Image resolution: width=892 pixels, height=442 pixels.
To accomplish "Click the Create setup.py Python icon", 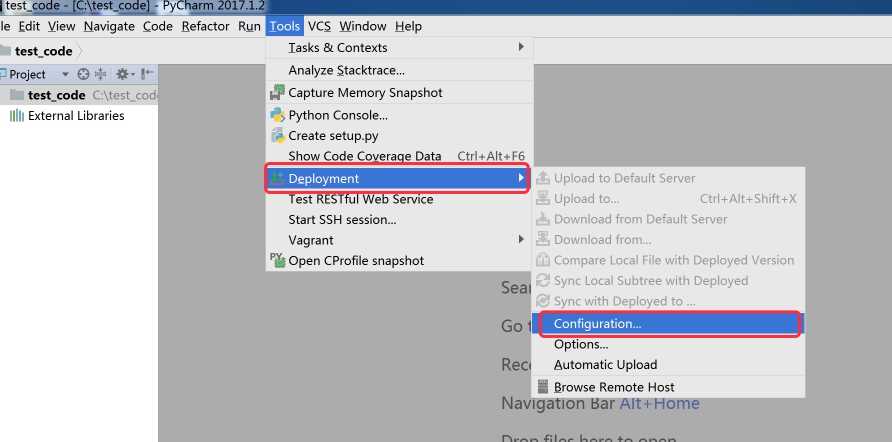I will (x=277, y=136).
